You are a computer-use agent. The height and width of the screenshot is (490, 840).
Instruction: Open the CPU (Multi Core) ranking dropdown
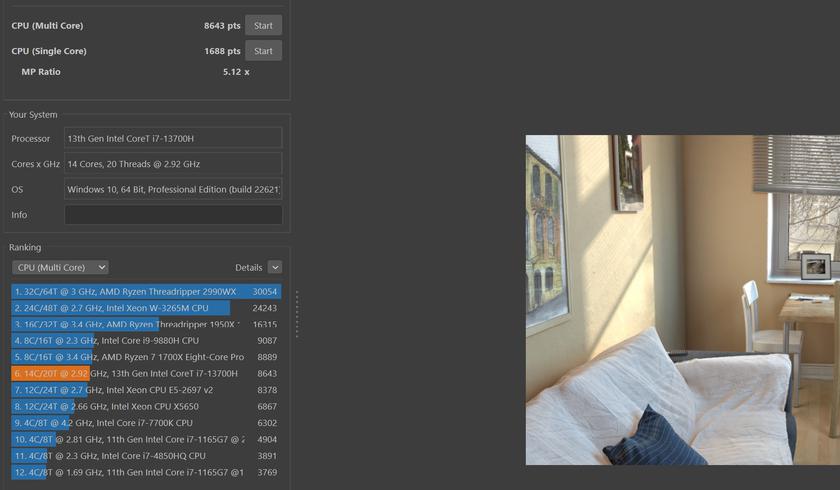60,268
